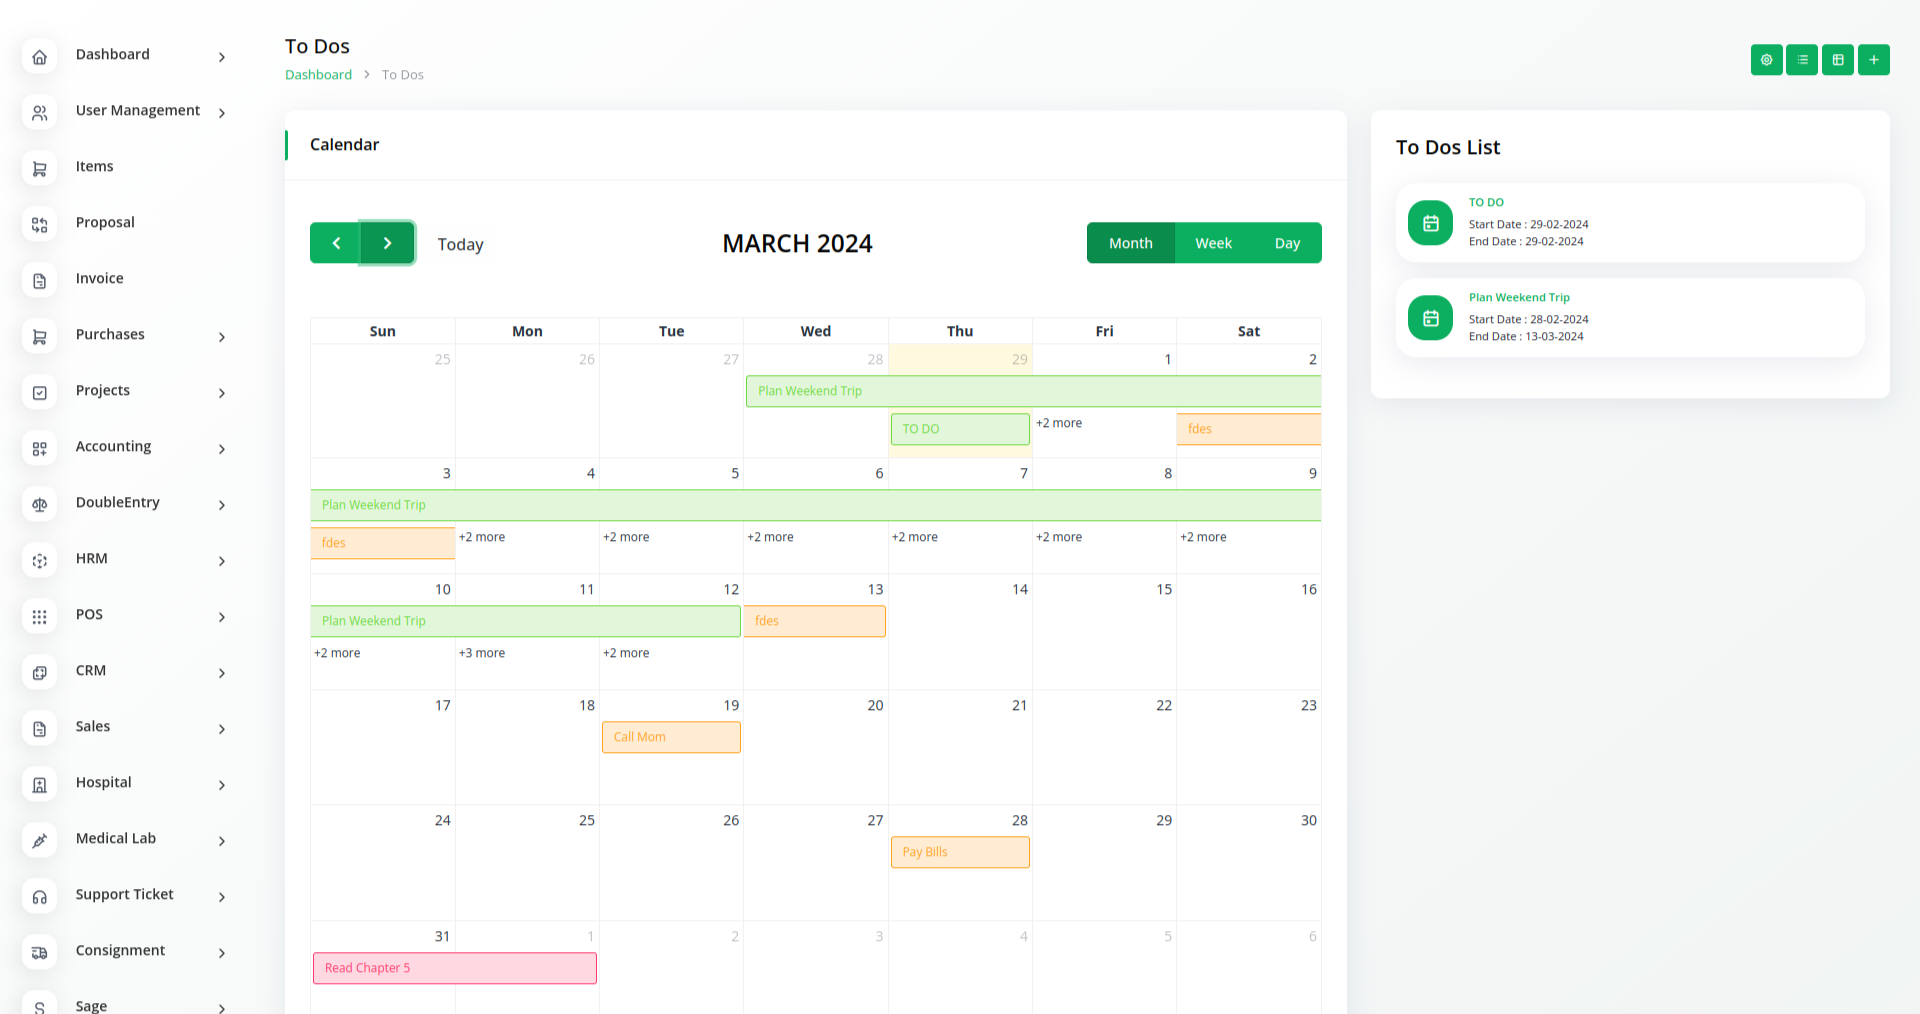Switch to list view icon in header
This screenshot has width=1920, height=1014.
[1802, 60]
